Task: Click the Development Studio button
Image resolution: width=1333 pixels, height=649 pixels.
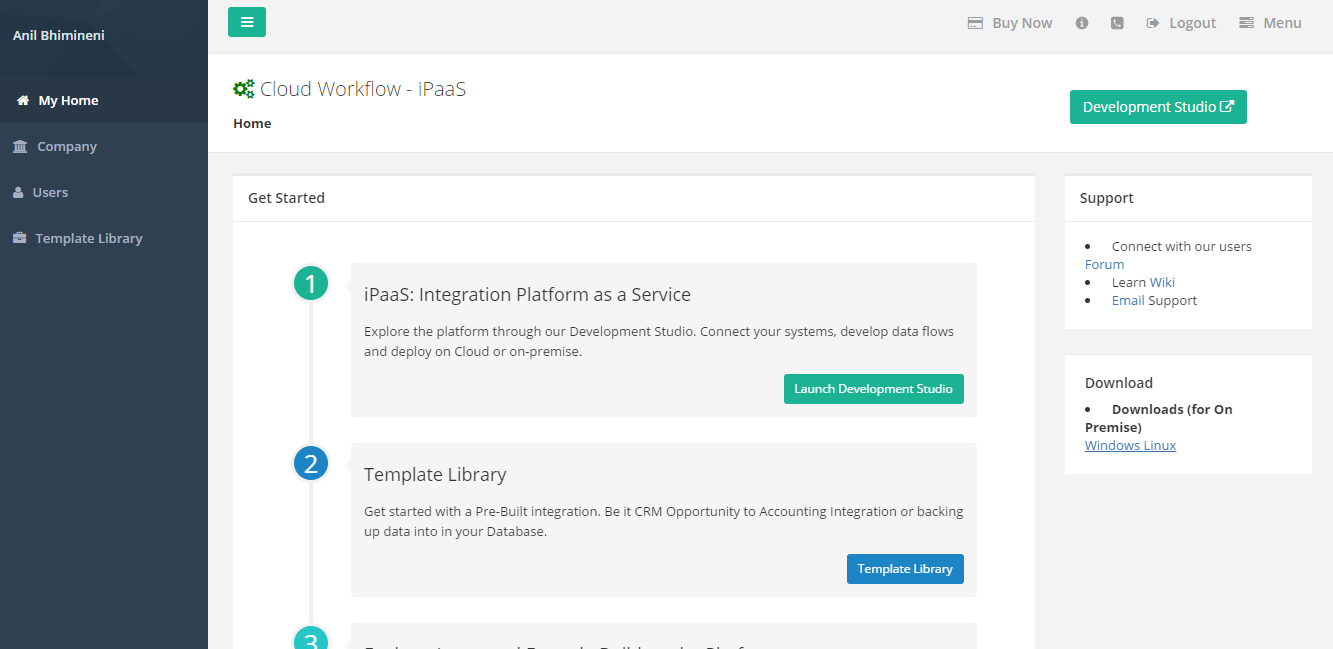Action: 1157,106
